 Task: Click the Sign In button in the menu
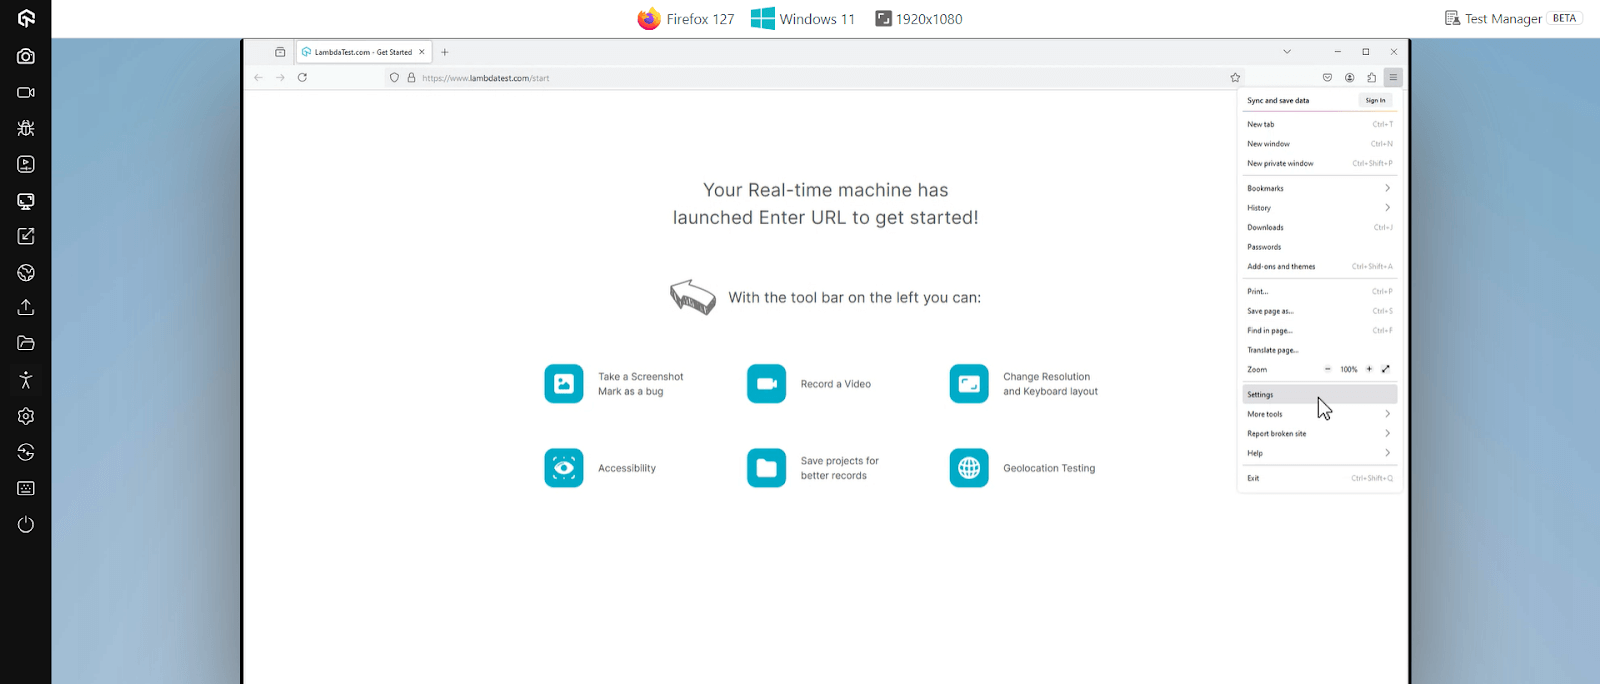(x=1375, y=100)
